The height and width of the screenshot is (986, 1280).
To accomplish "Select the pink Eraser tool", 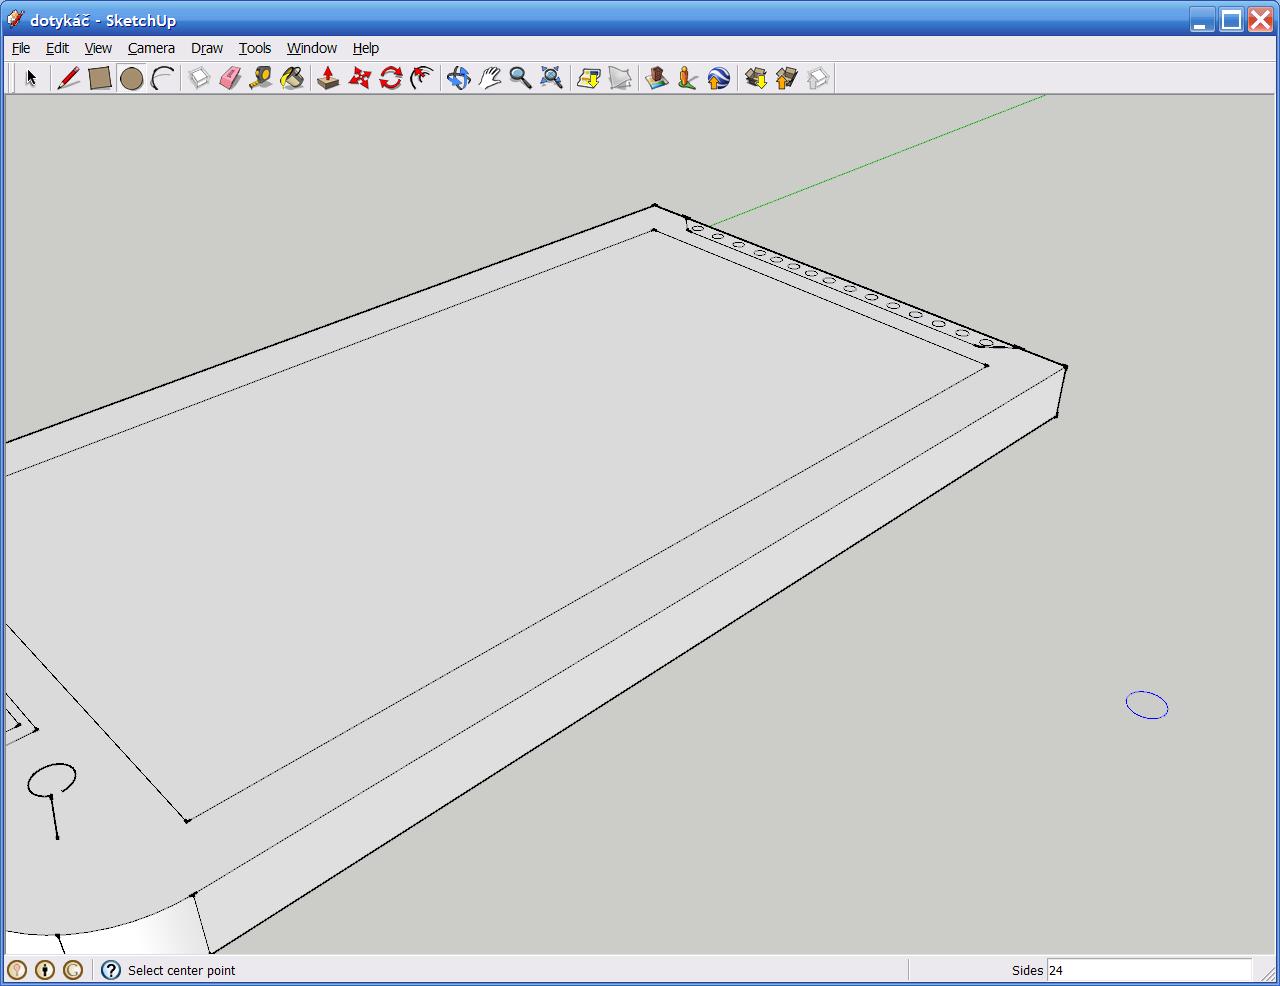I will 230,78.
